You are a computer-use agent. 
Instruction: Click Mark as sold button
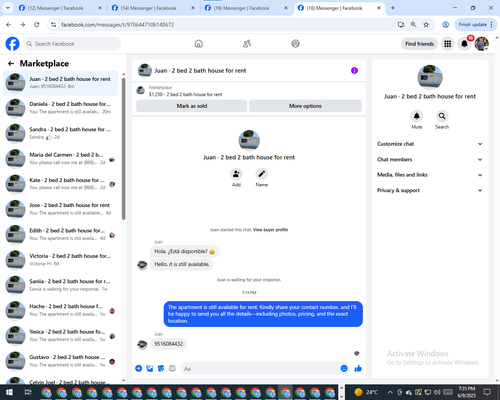click(x=192, y=106)
